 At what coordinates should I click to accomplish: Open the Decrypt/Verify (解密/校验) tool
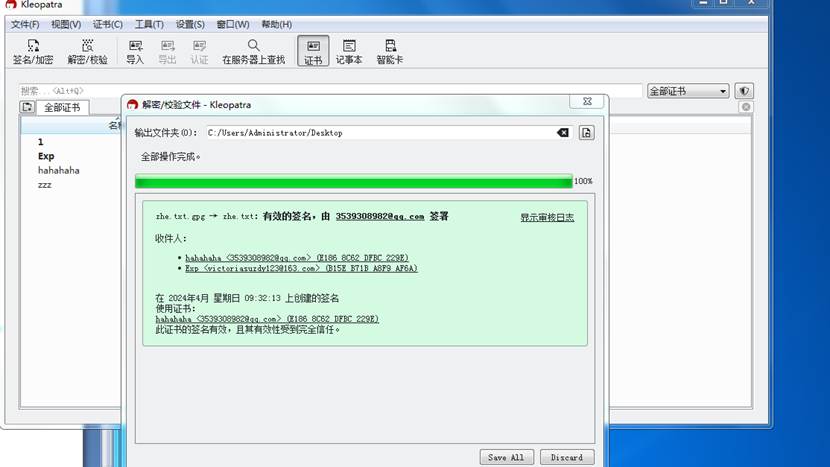pos(87,51)
